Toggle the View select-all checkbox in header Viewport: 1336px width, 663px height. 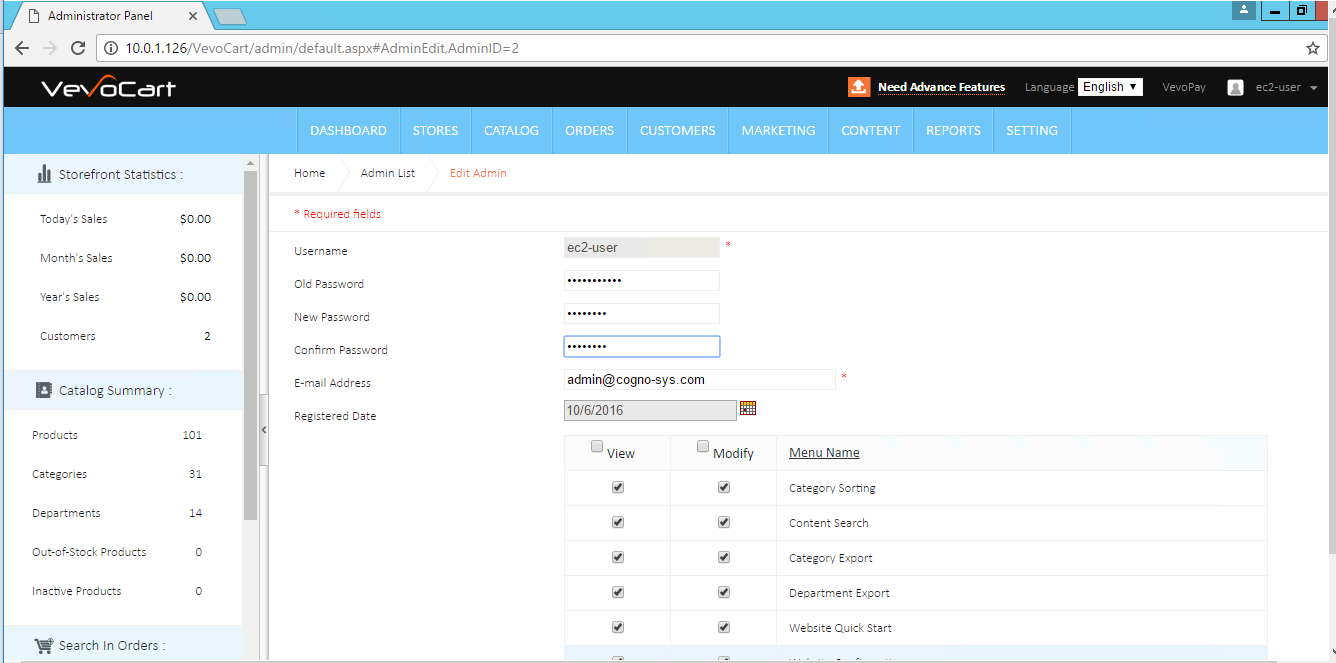click(597, 446)
